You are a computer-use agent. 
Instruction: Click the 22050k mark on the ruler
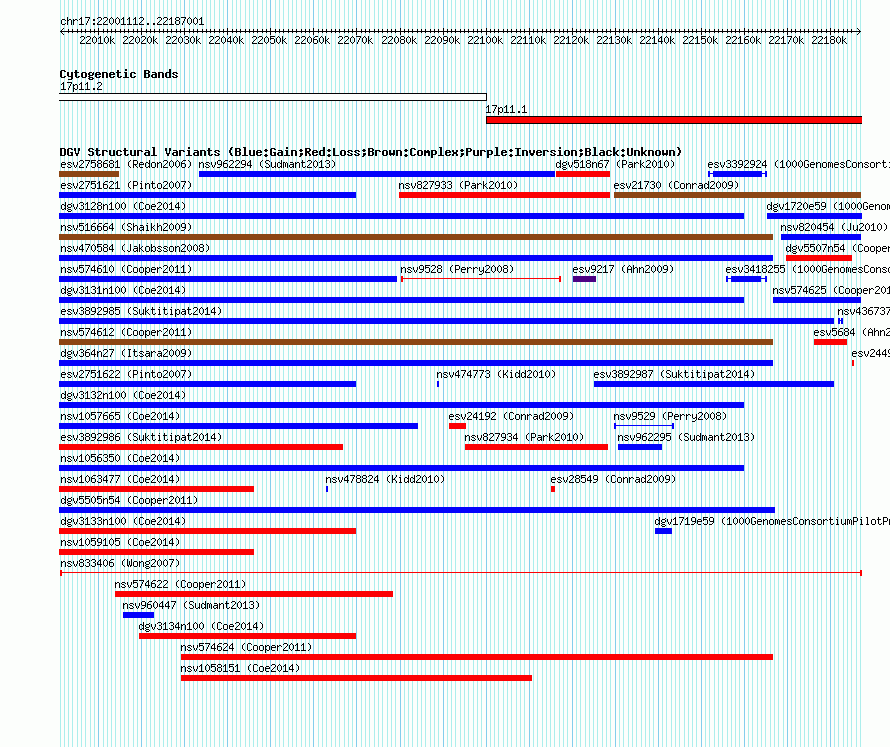tap(269, 40)
